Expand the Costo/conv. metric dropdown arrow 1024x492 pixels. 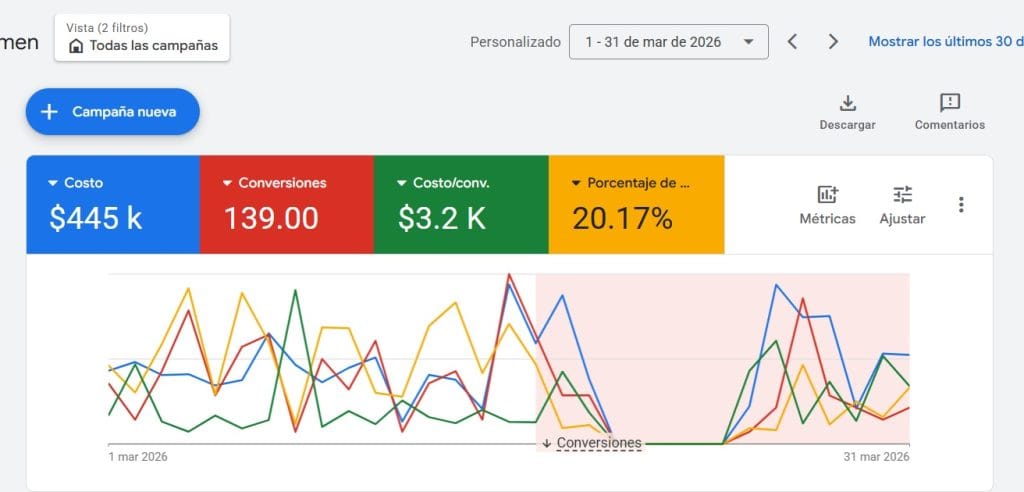(x=402, y=184)
